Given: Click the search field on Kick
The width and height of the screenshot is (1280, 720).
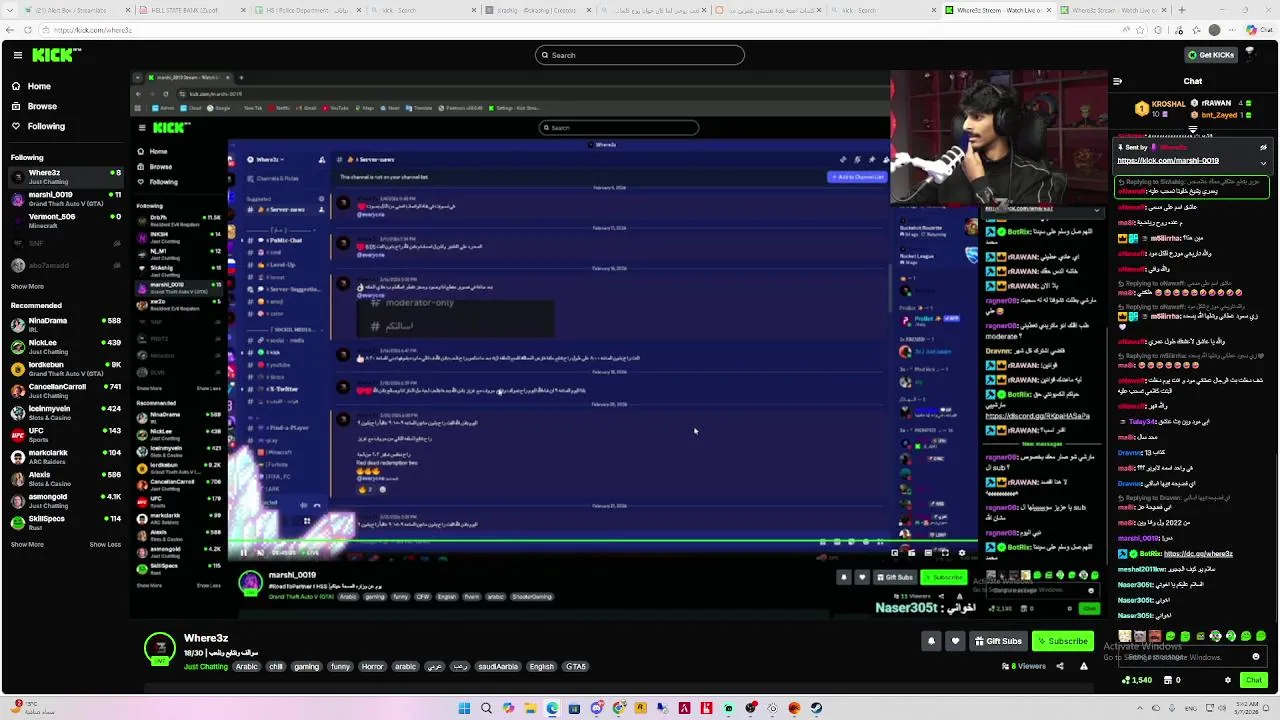Looking at the screenshot, I should tap(640, 55).
